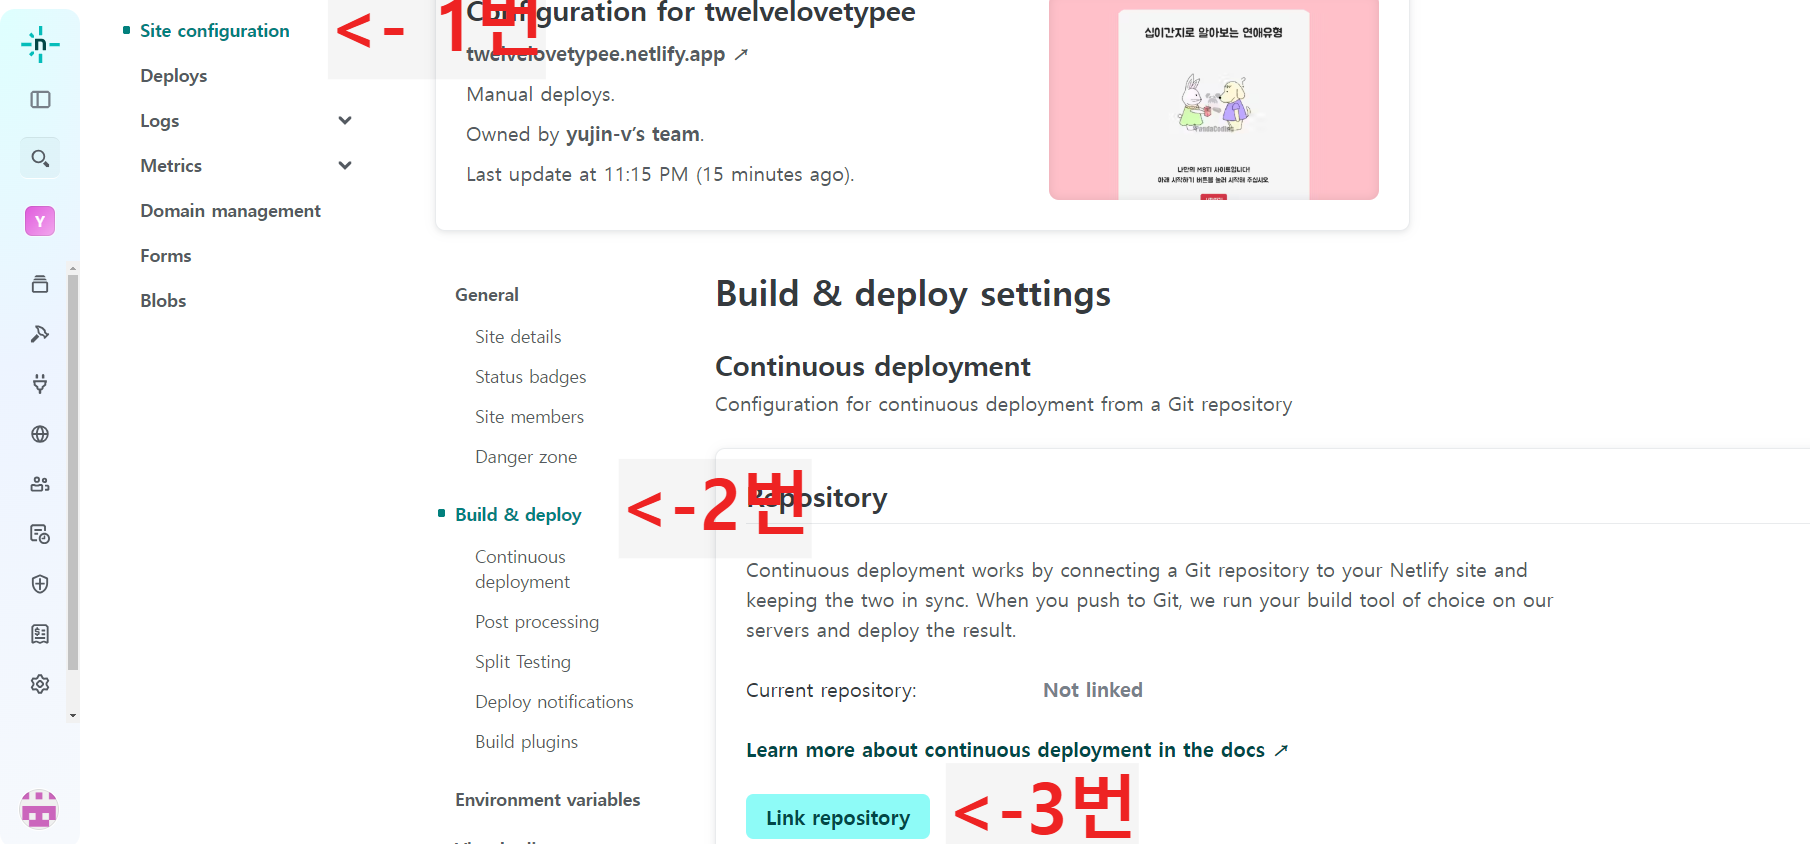This screenshot has height=844, width=1810.
Task: Jump to Danger zone
Action: (526, 457)
